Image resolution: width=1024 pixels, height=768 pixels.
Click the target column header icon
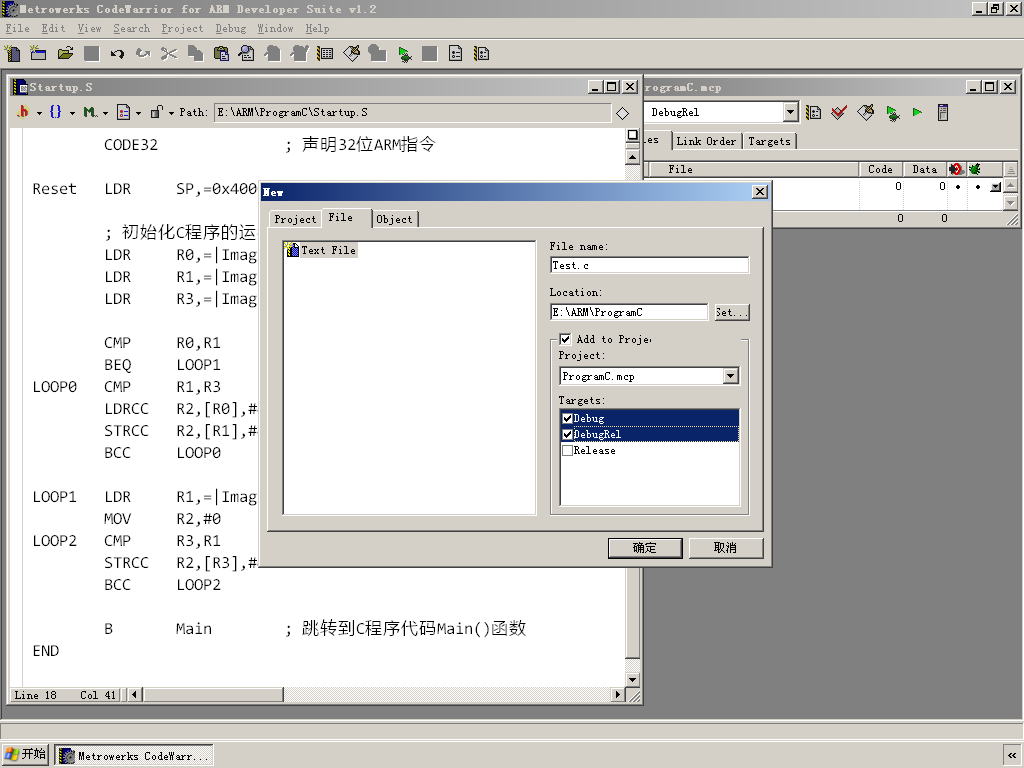pos(956,169)
